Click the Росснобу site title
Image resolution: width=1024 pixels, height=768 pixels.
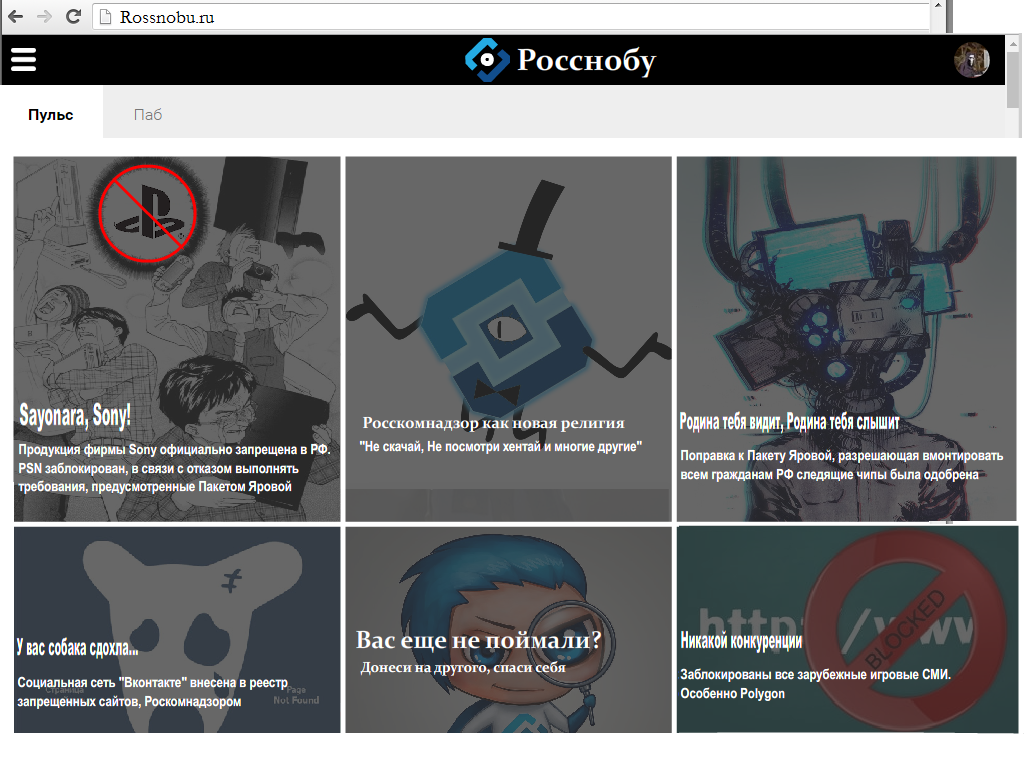tap(586, 61)
